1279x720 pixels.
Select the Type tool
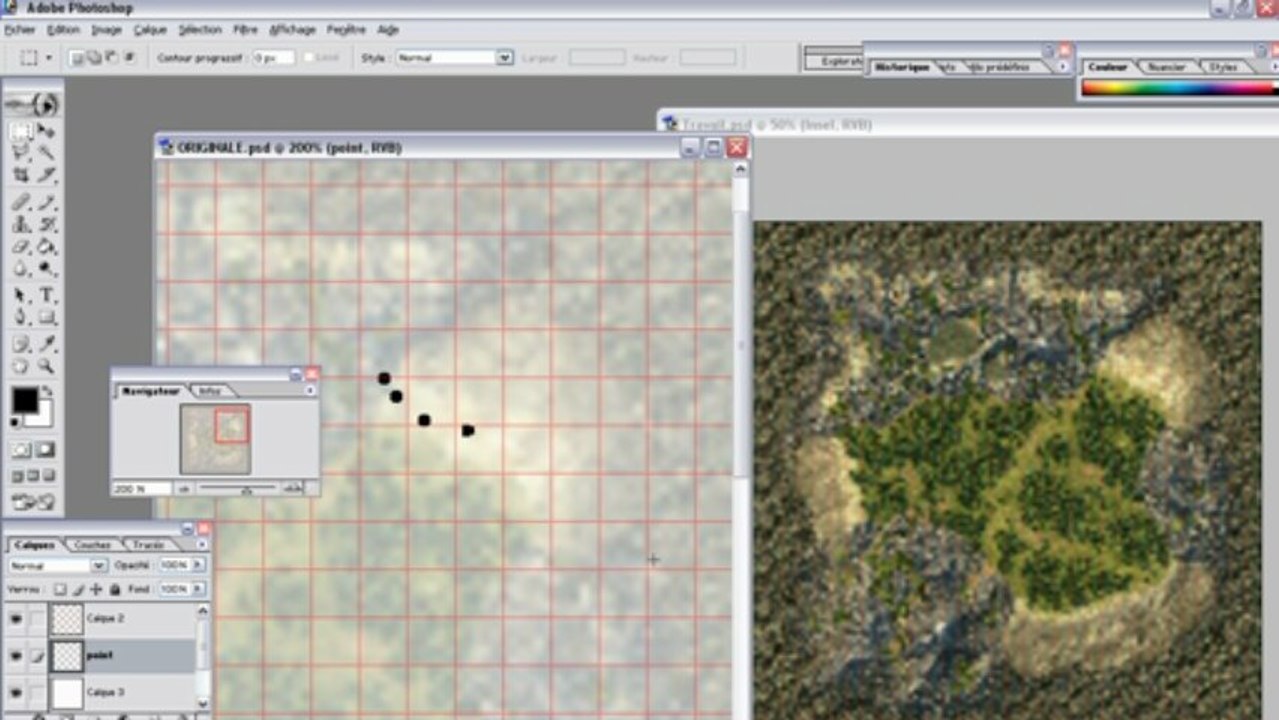46,296
